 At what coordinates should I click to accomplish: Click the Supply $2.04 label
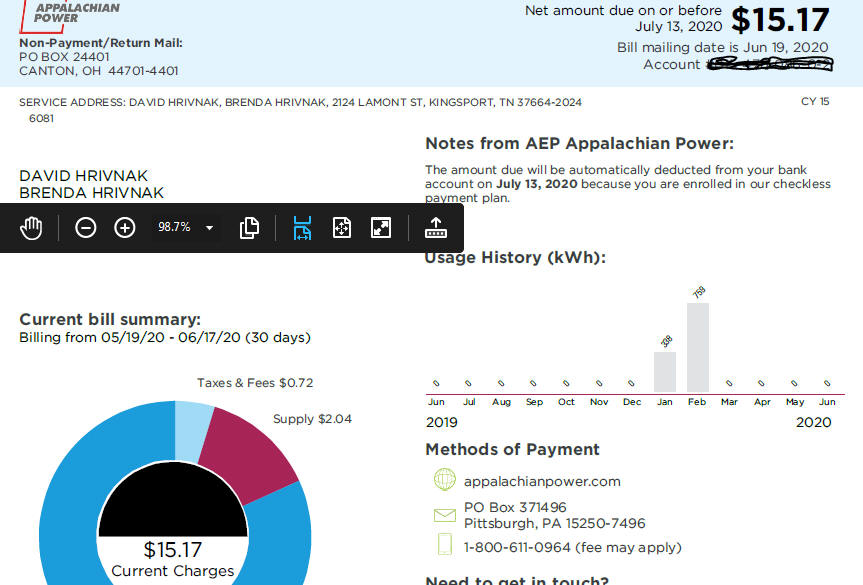click(312, 419)
